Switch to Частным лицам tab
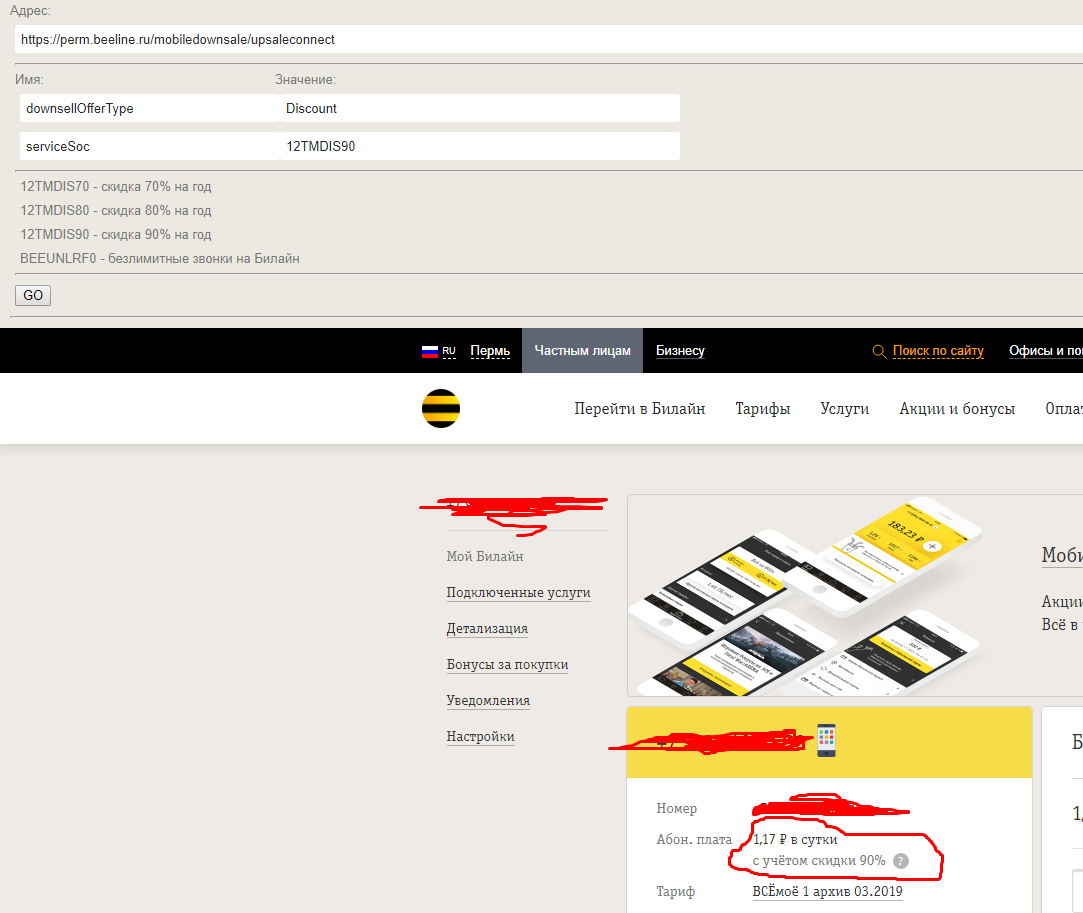This screenshot has height=913, width=1083. [x=582, y=351]
